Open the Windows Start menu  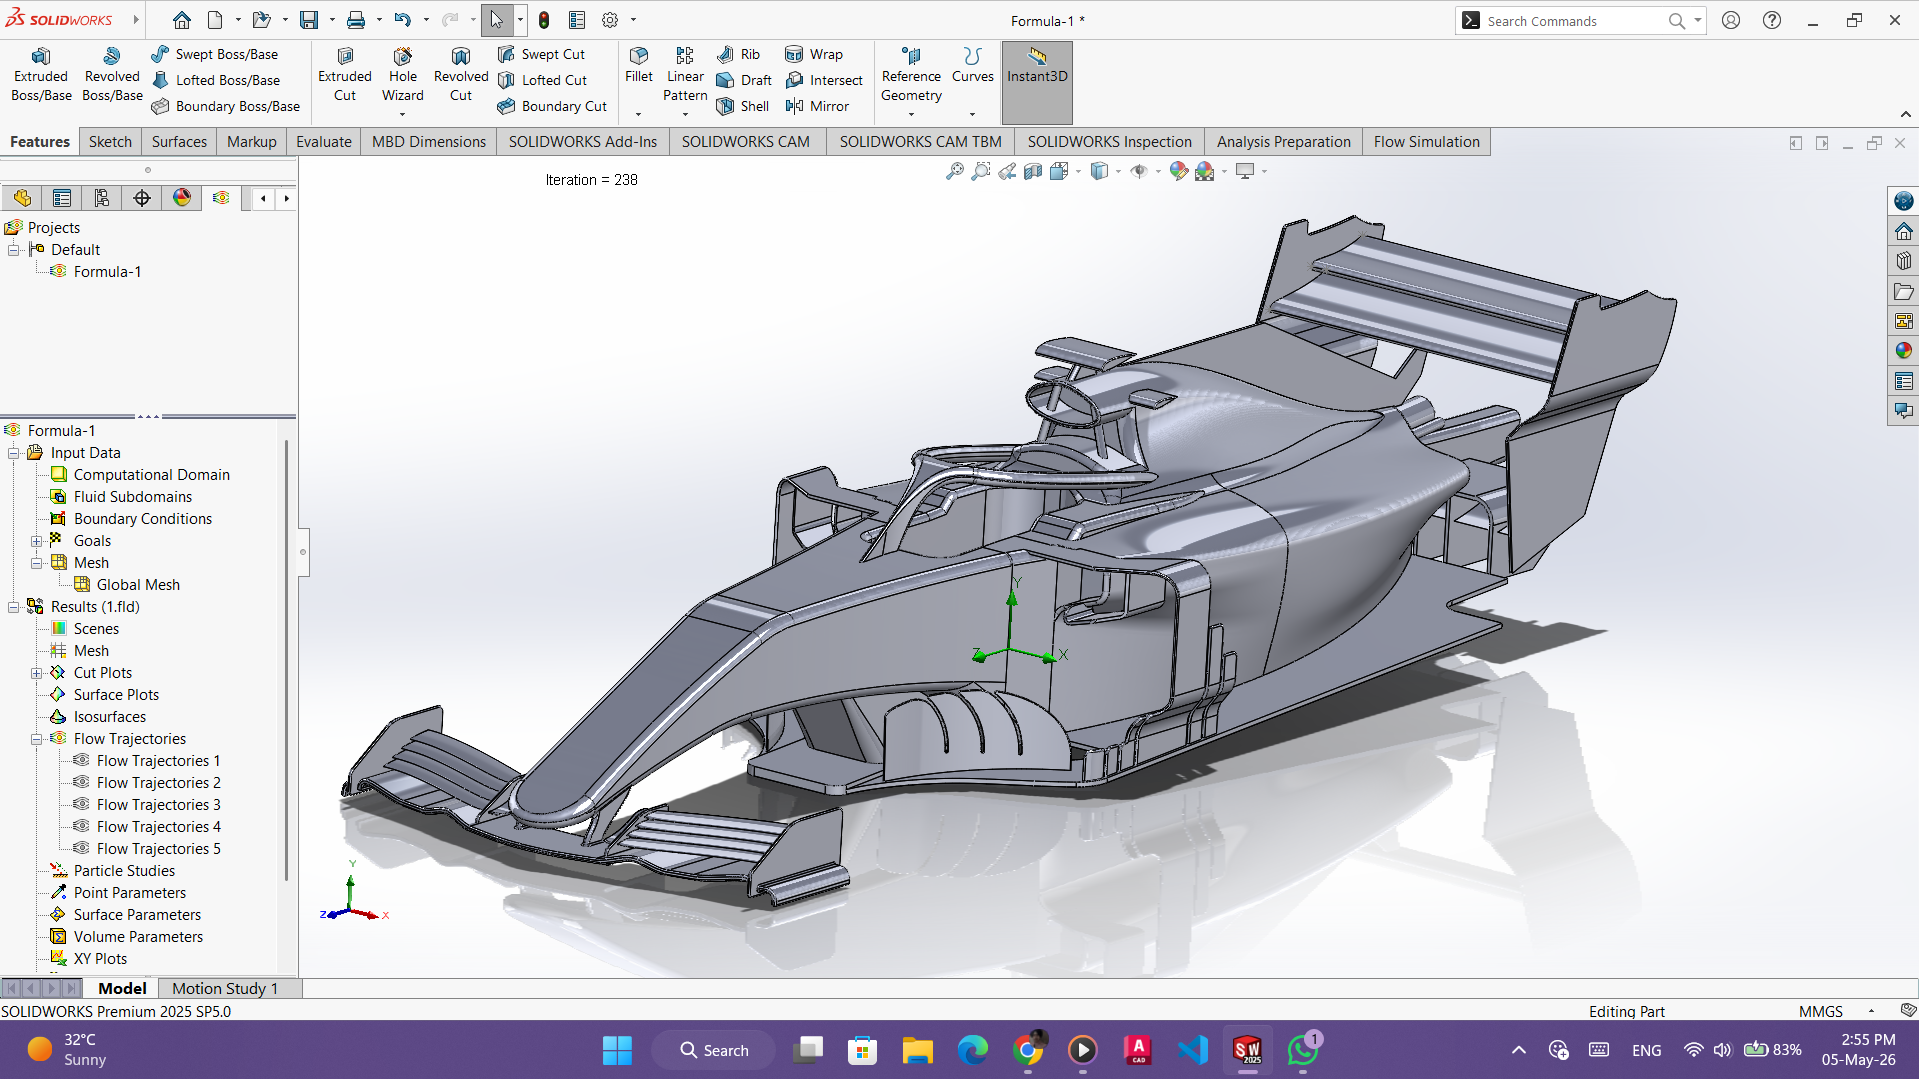[617, 1050]
